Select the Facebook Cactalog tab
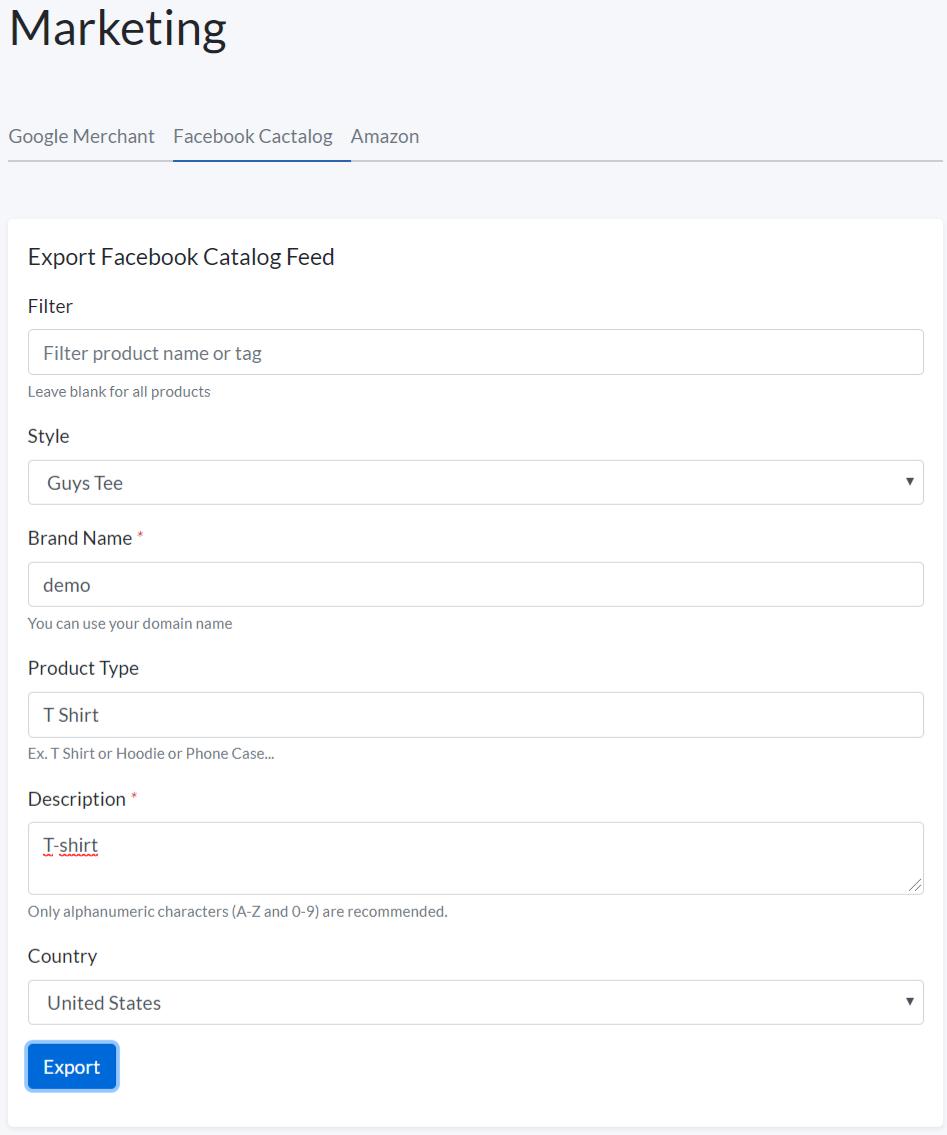This screenshot has width=947, height=1135. point(253,136)
